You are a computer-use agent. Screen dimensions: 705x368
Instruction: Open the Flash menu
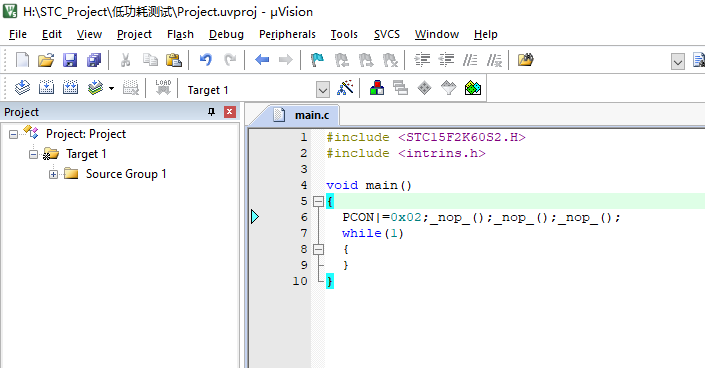(180, 35)
